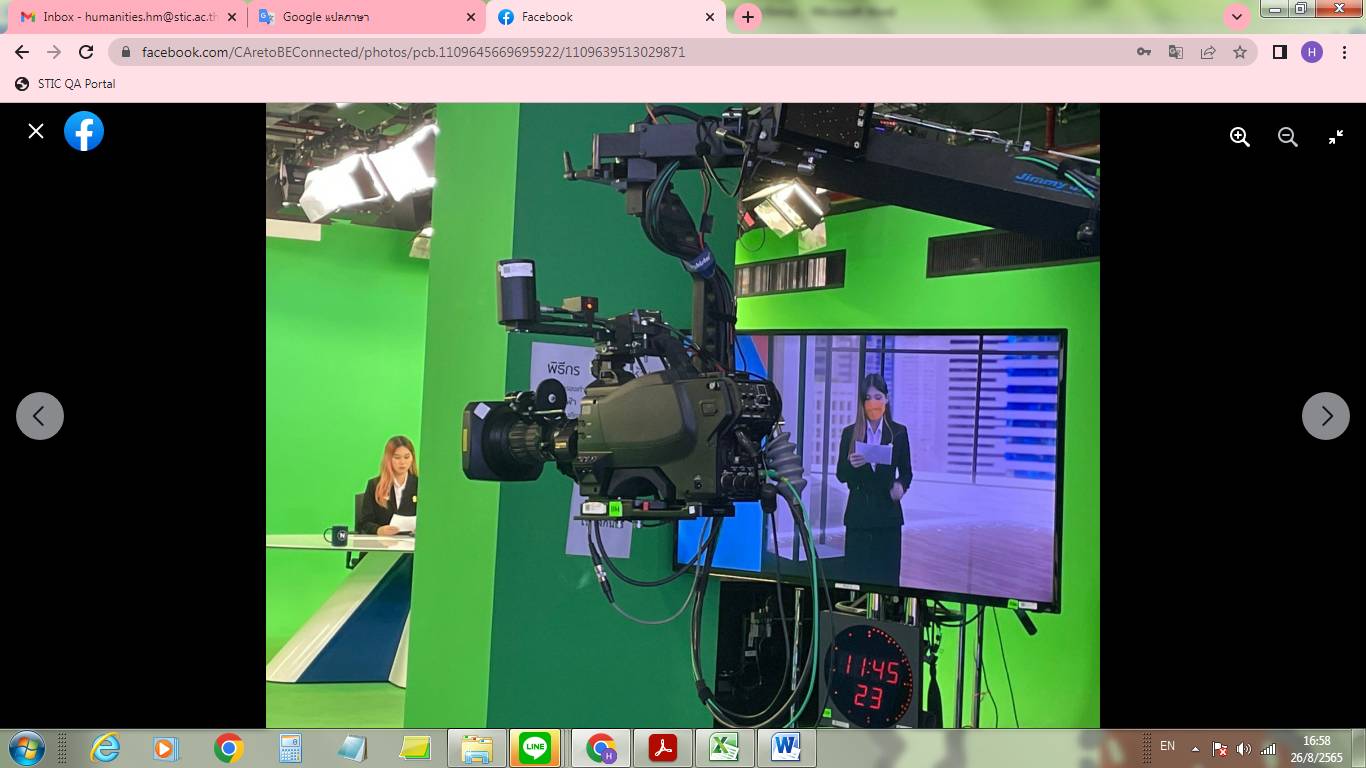
Task: Go to the next photo
Action: (x=1325, y=416)
